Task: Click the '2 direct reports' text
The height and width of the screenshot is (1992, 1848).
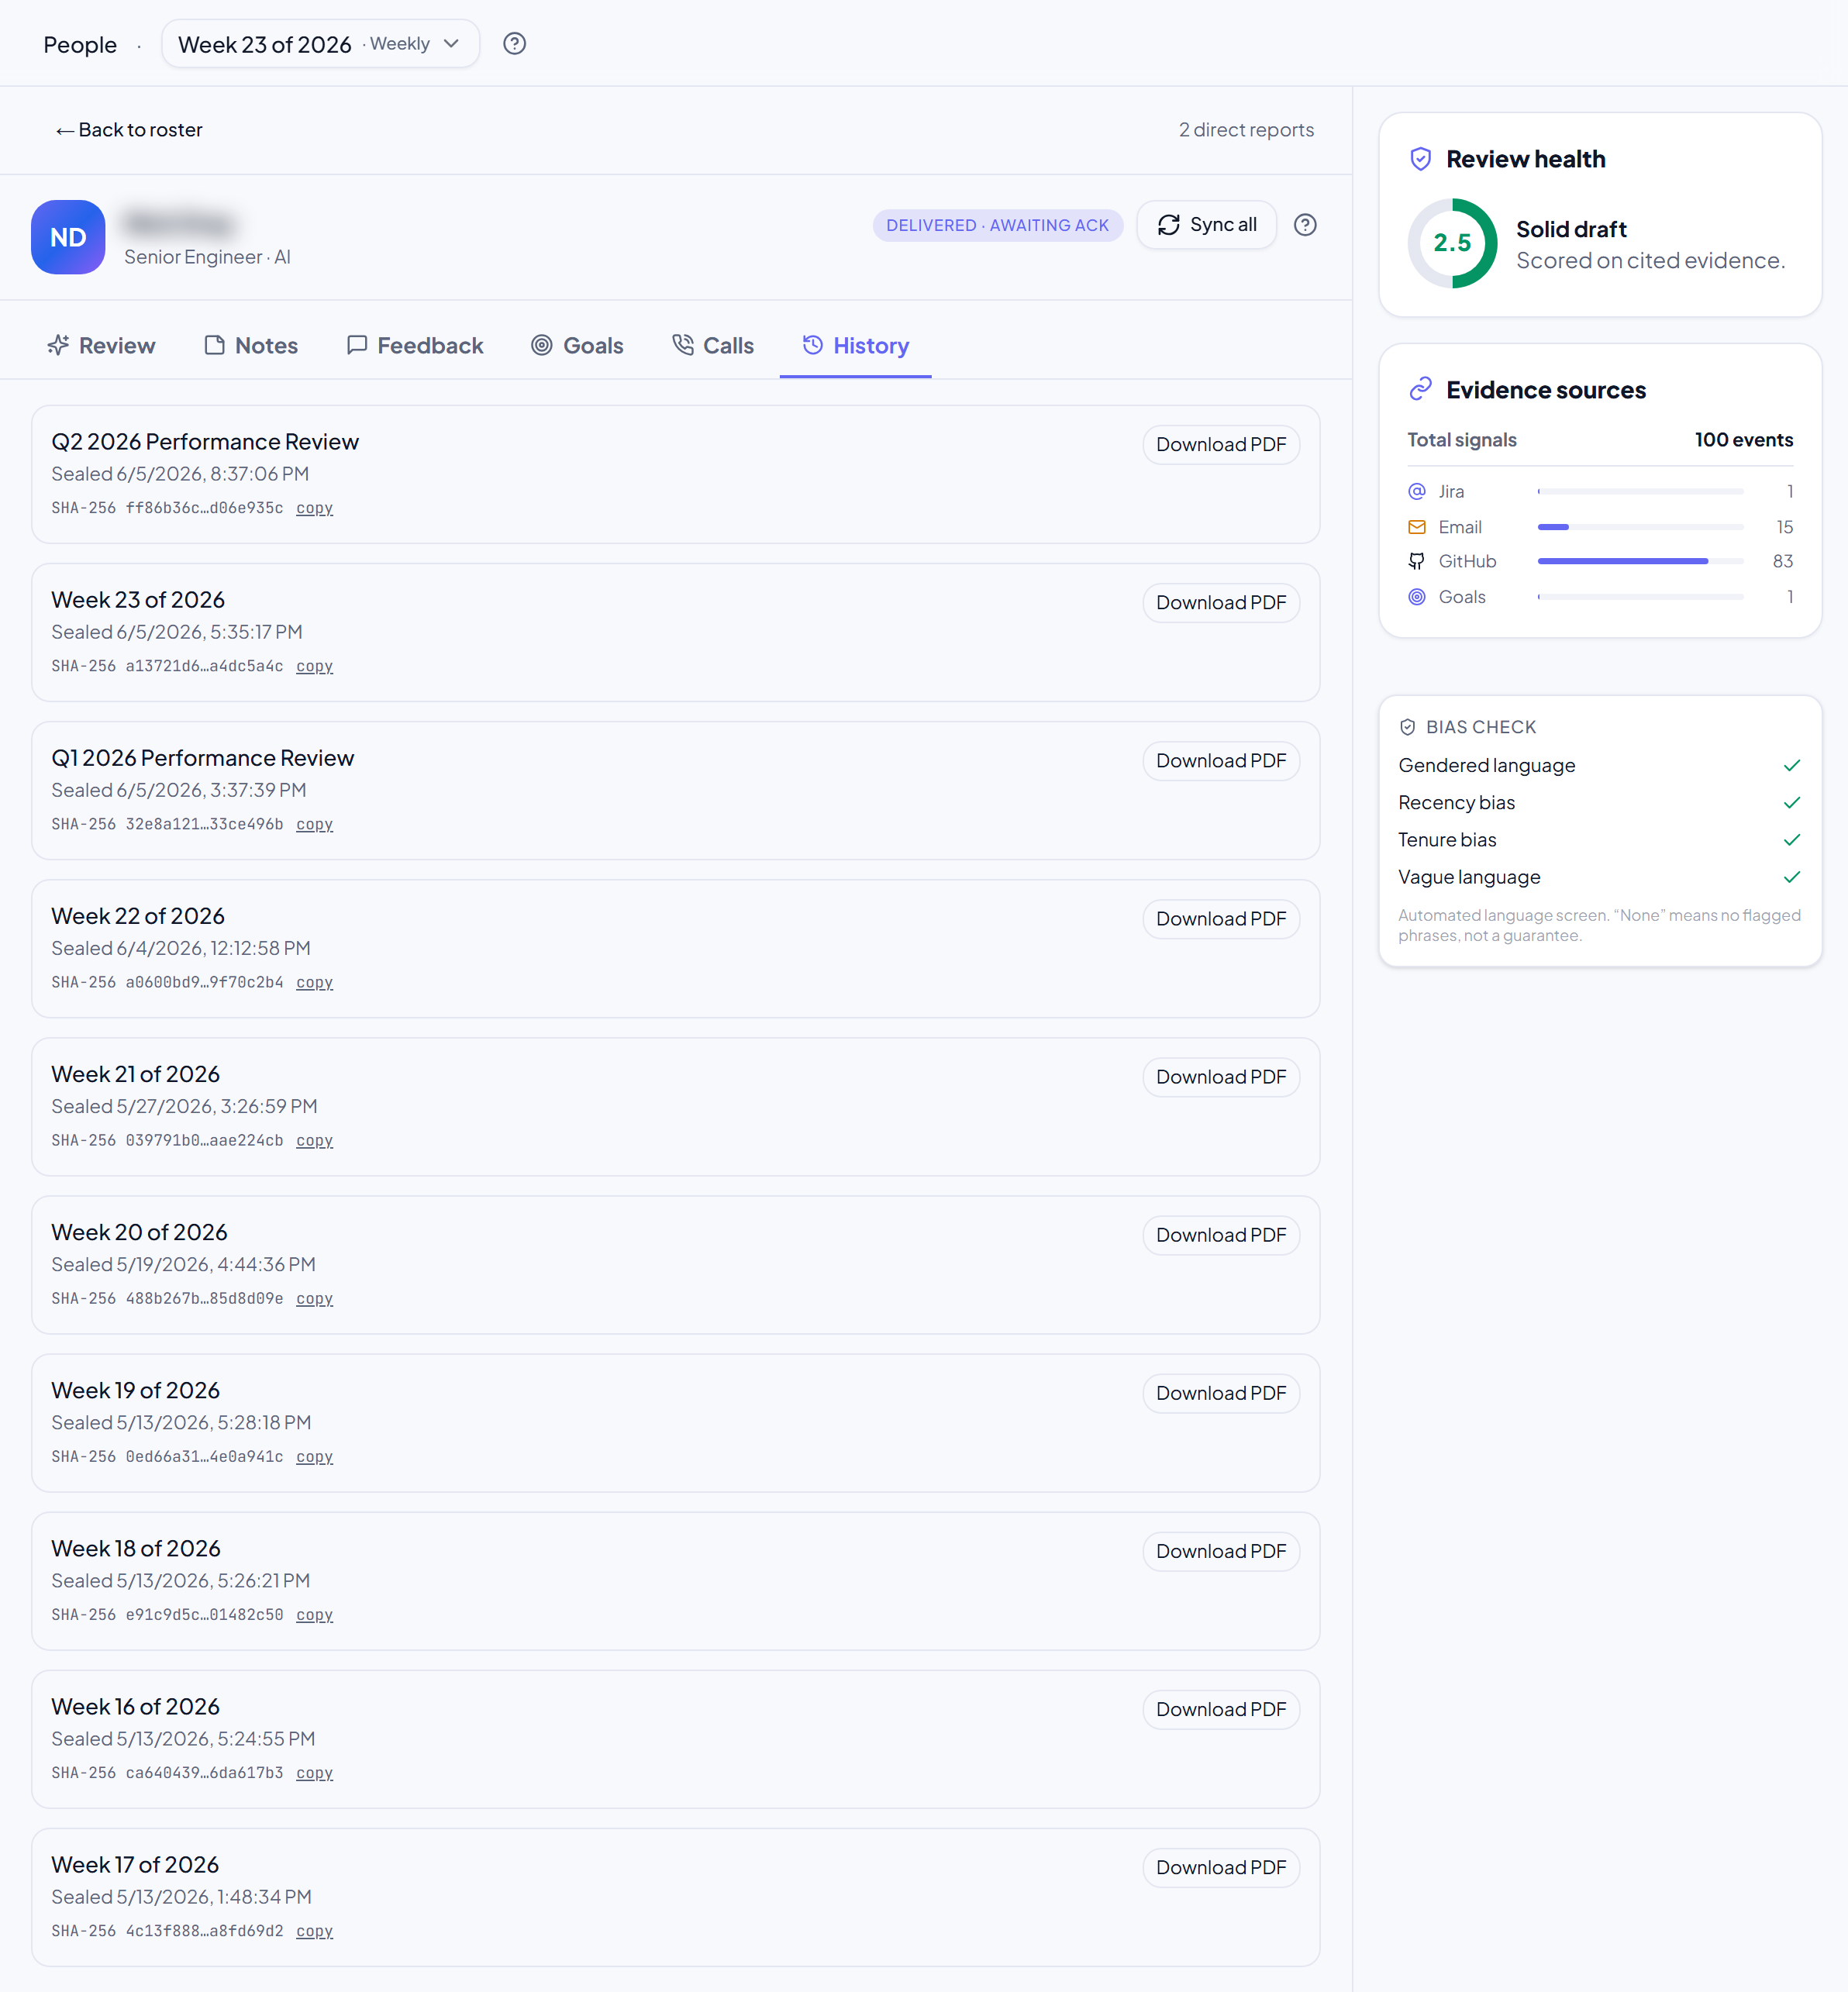Action: [x=1246, y=130]
